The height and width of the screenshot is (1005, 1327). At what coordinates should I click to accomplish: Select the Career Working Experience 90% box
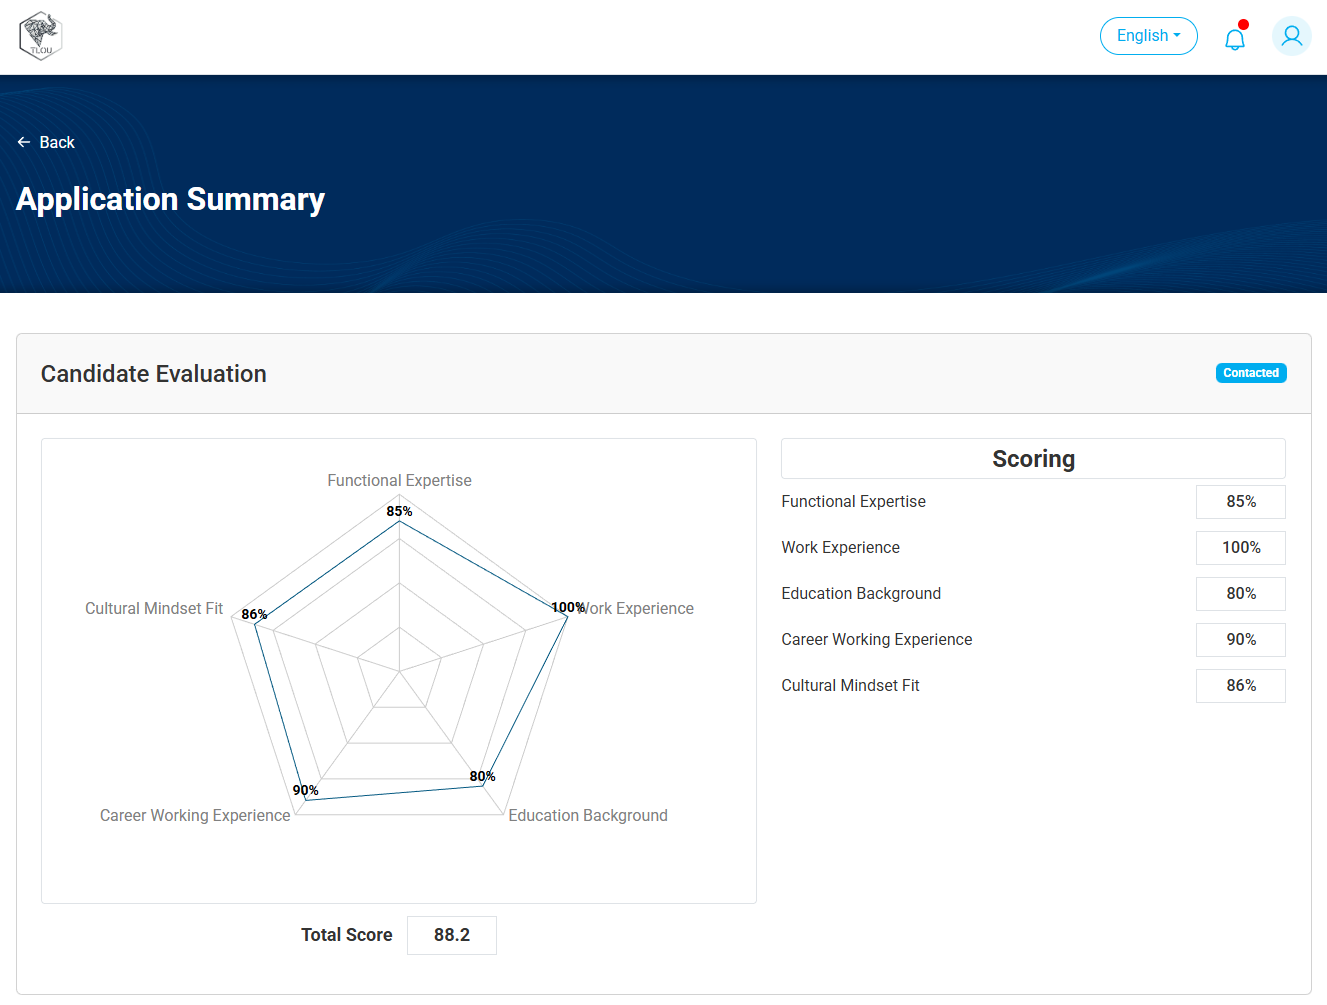(1240, 640)
